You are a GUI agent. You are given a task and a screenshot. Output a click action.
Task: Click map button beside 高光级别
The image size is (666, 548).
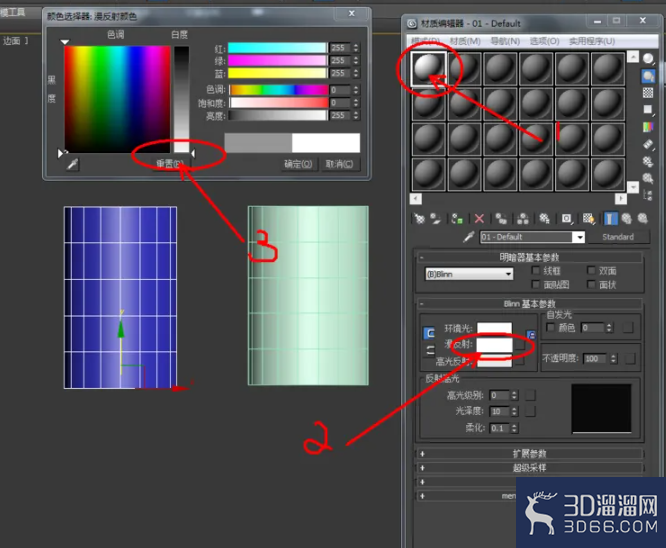tap(530, 395)
